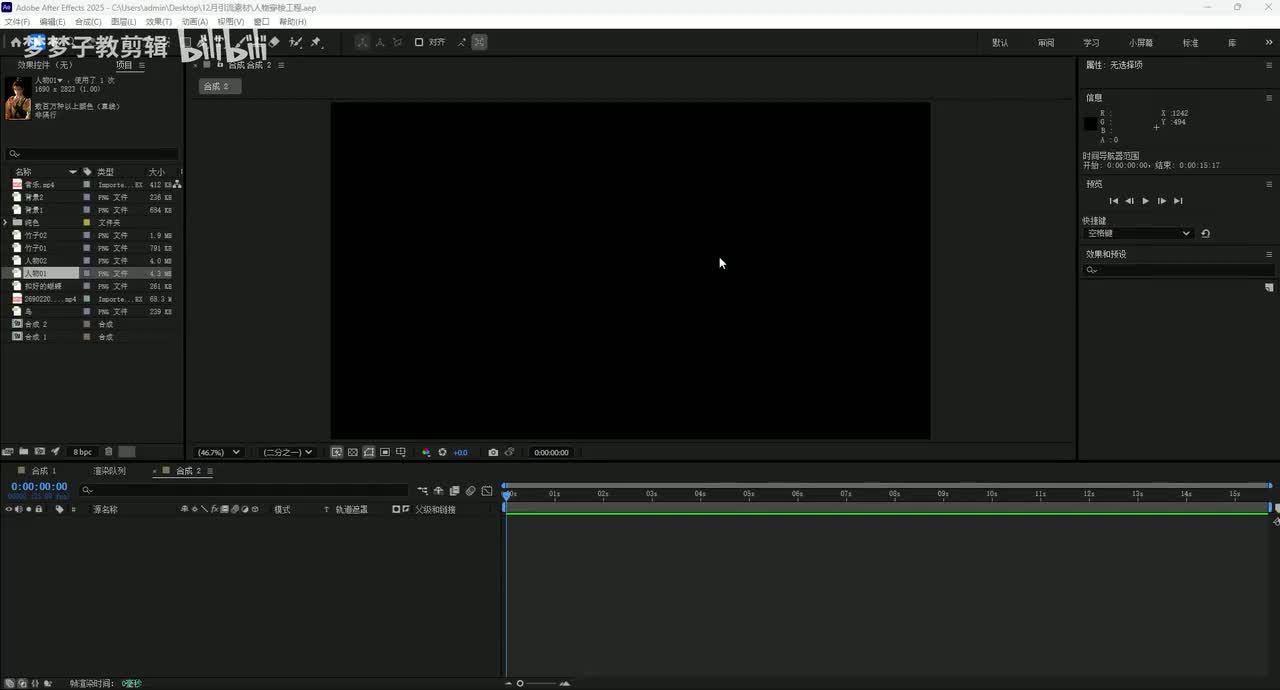This screenshot has height=690, width=1280.
Task: Open the viewer magnification dropdown 46.7%
Action: coord(218,452)
